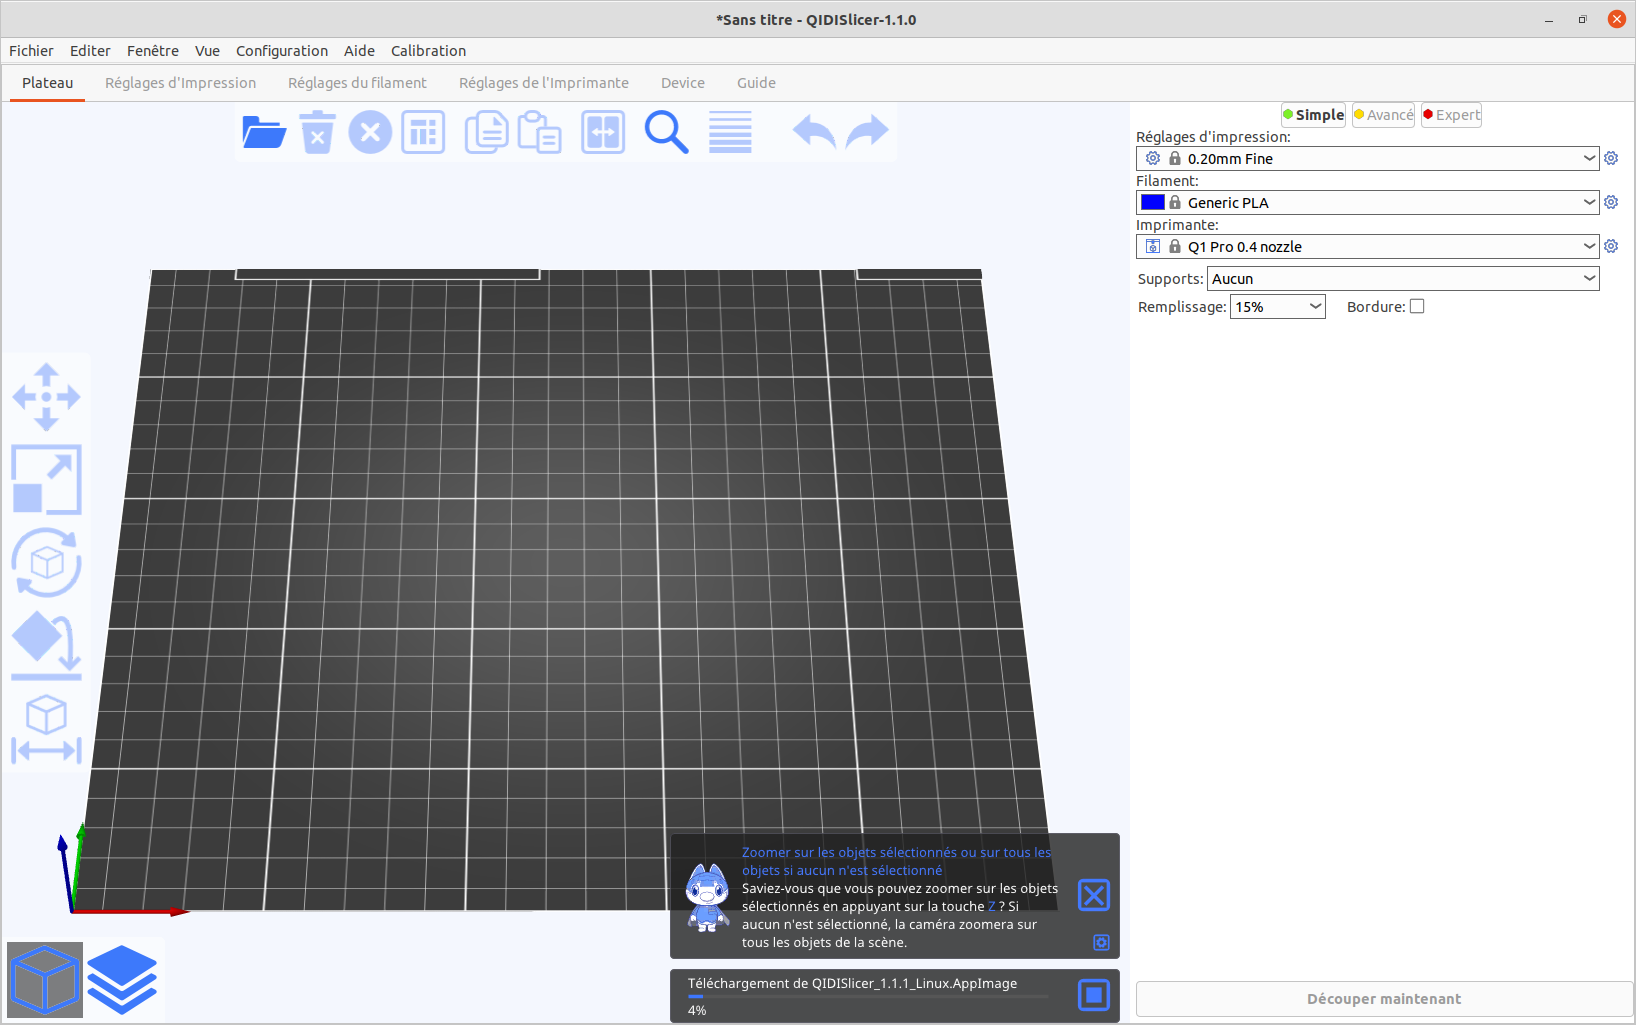Switch to Réglages du filament tab
Viewport: 1636px width, 1025px height.
click(x=357, y=83)
